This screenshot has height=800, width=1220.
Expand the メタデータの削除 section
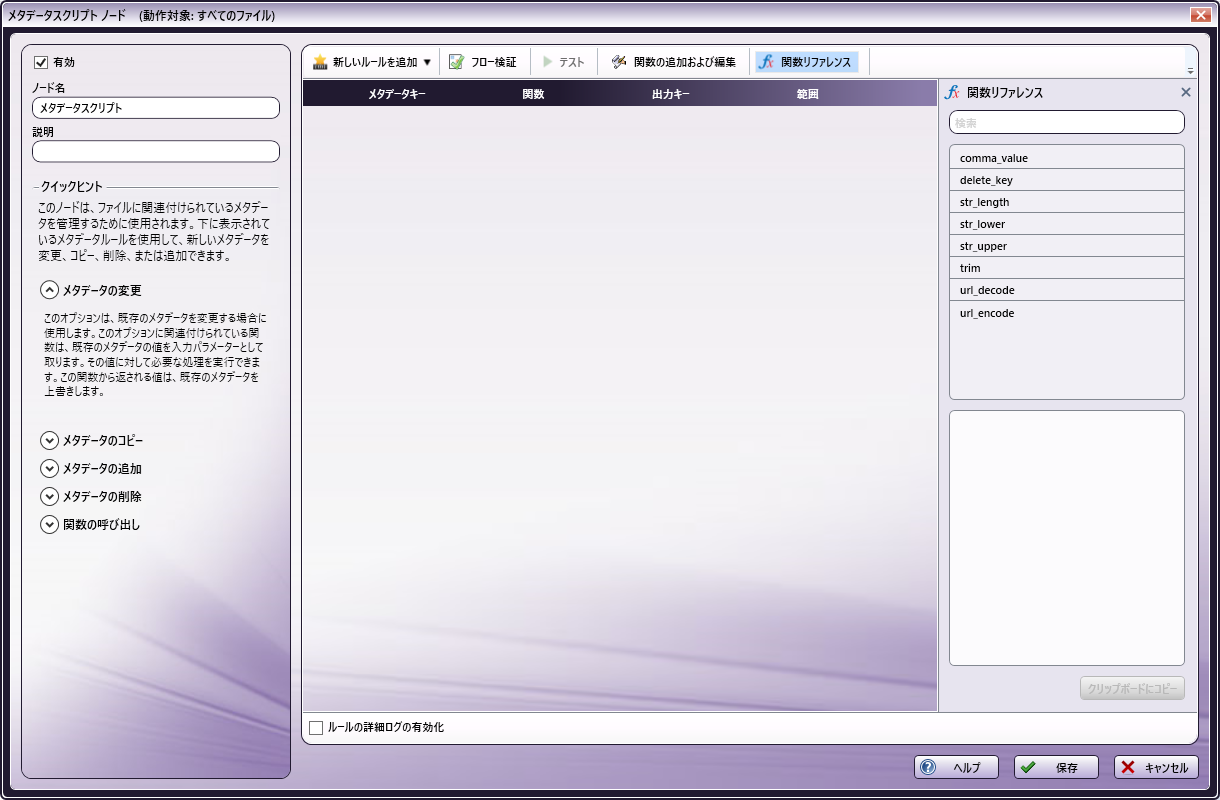coord(49,496)
